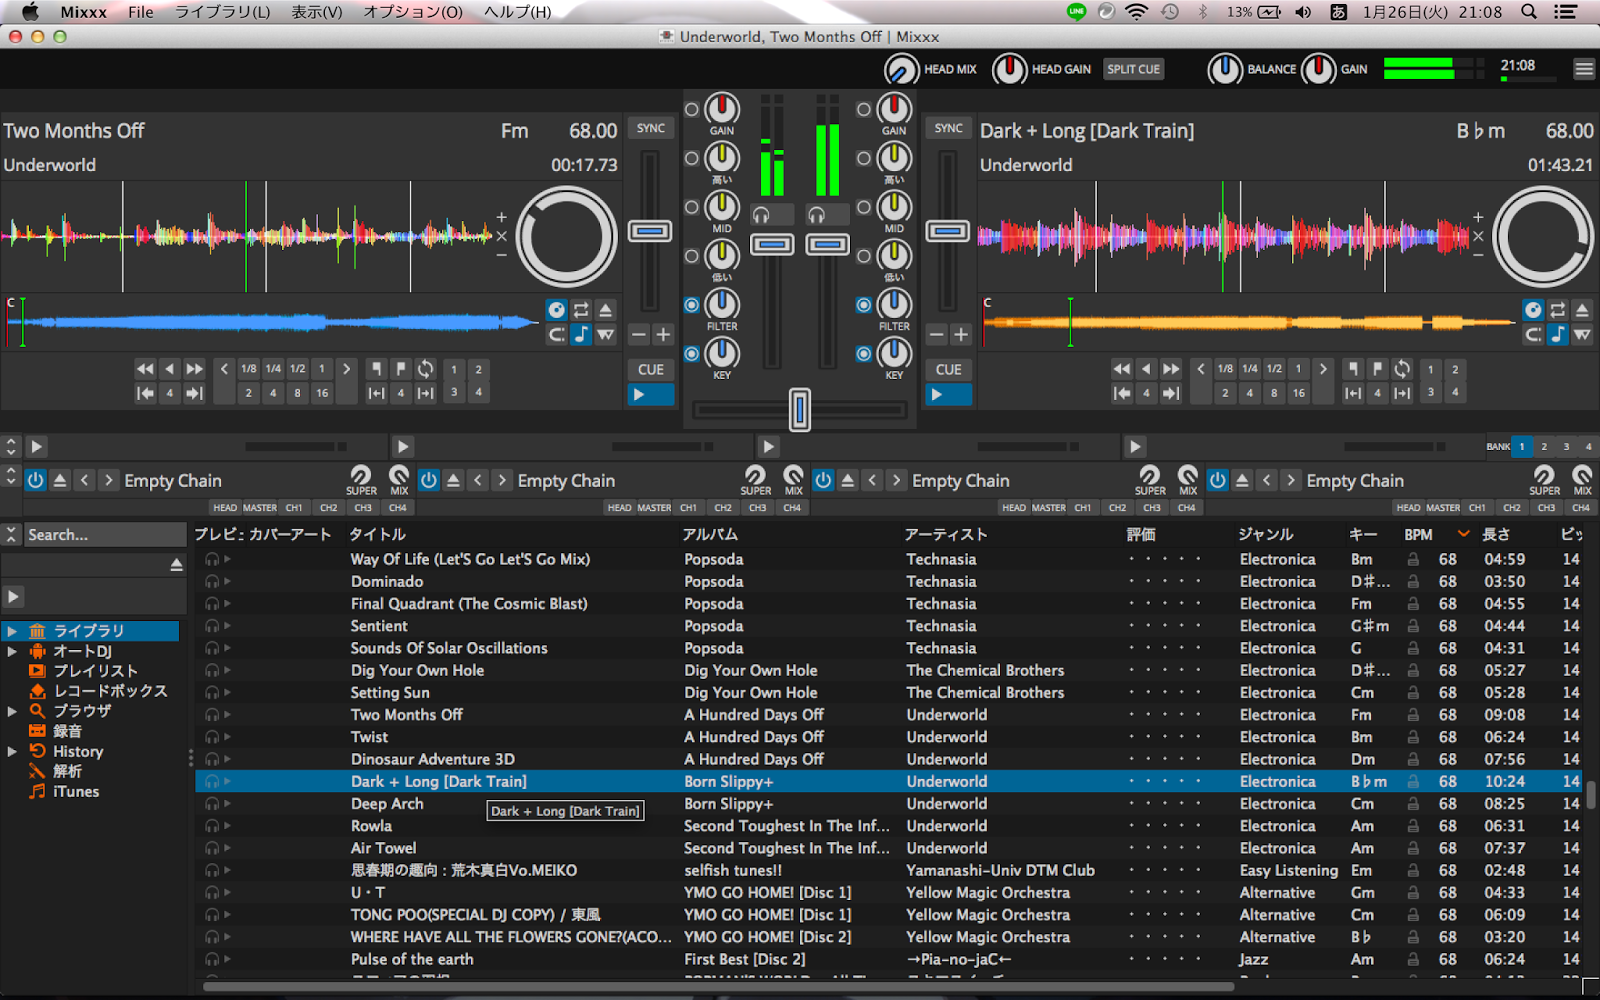Jump to track start on the left deck
The image size is (1600, 1000).
pyautogui.click(x=145, y=393)
